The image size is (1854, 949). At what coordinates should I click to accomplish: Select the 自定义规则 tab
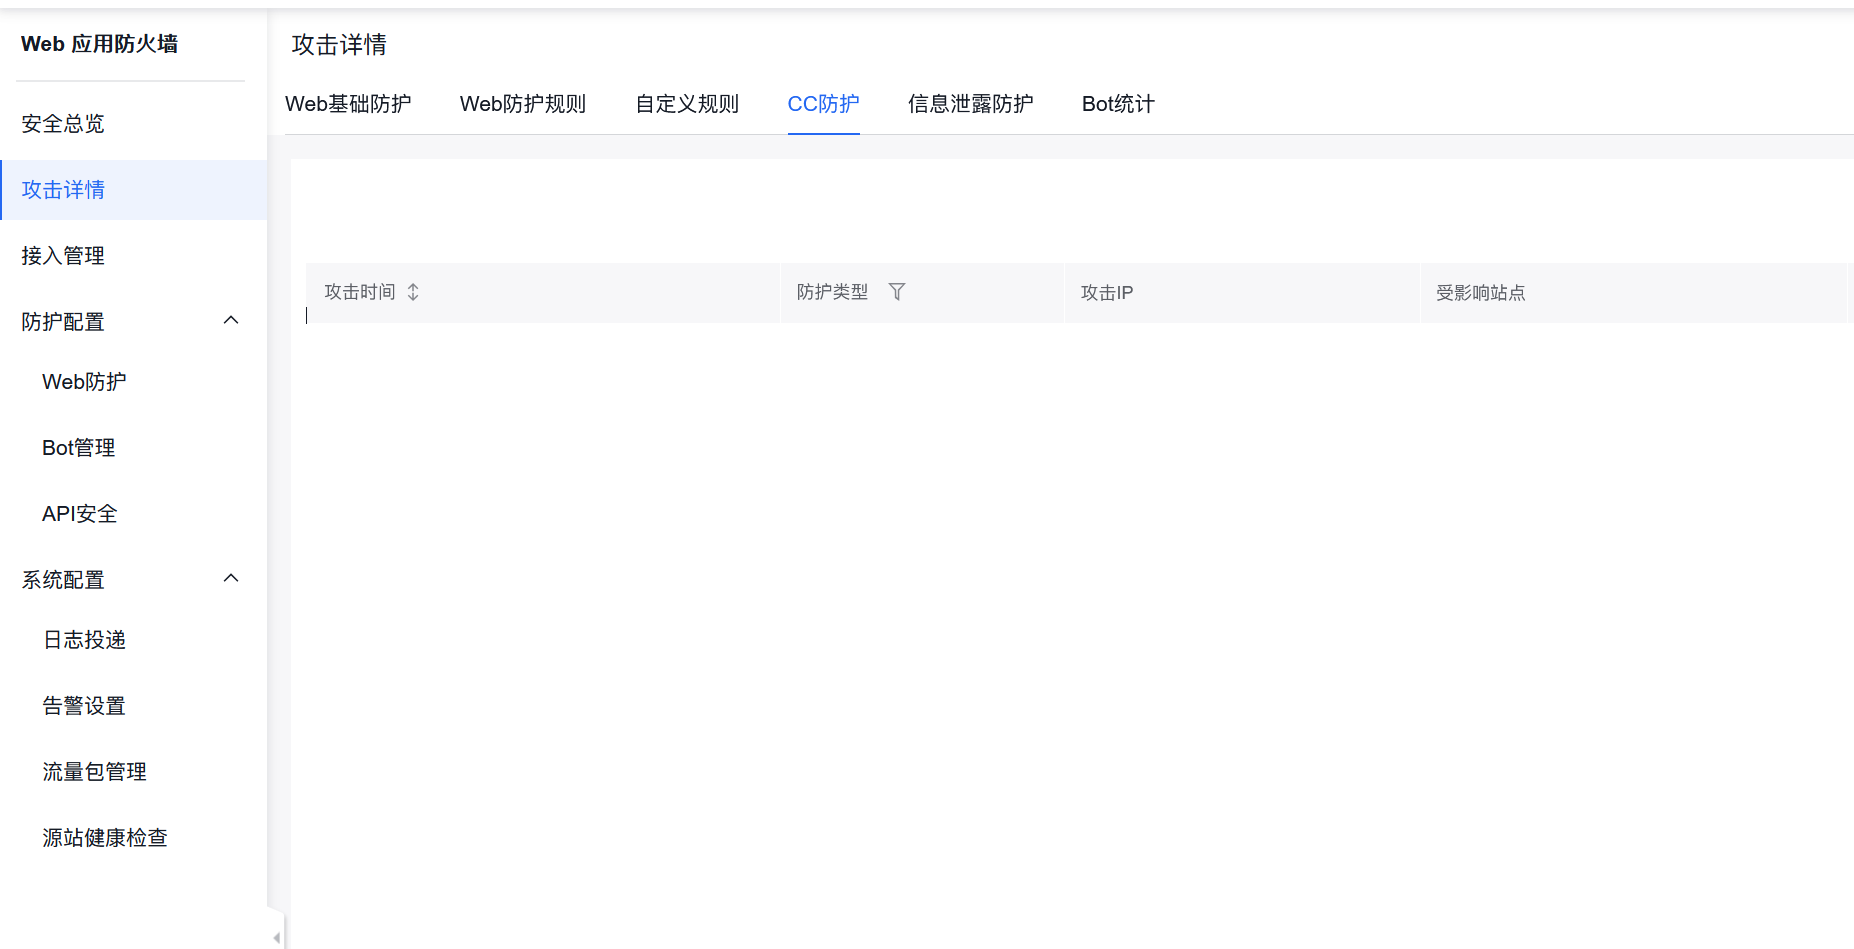tap(687, 104)
